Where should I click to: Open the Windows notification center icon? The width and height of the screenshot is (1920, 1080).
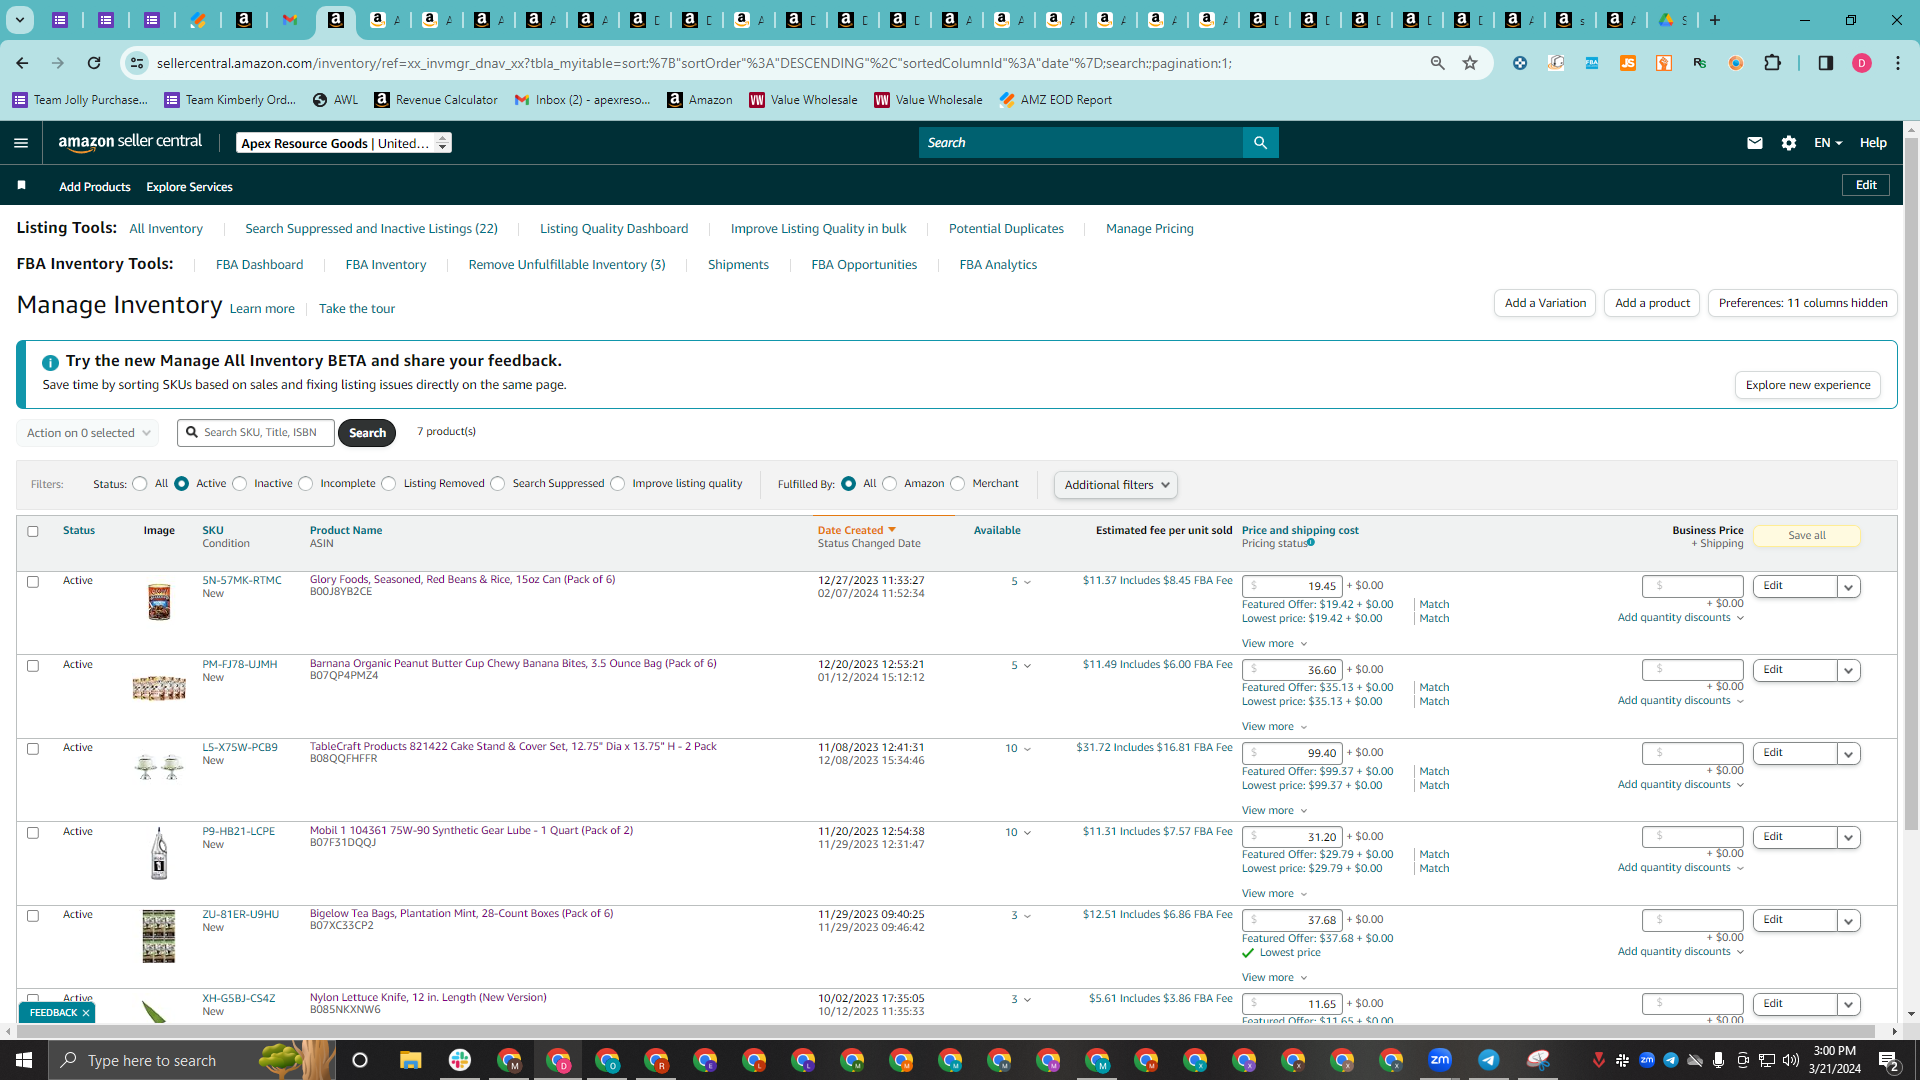coord(1889,1060)
